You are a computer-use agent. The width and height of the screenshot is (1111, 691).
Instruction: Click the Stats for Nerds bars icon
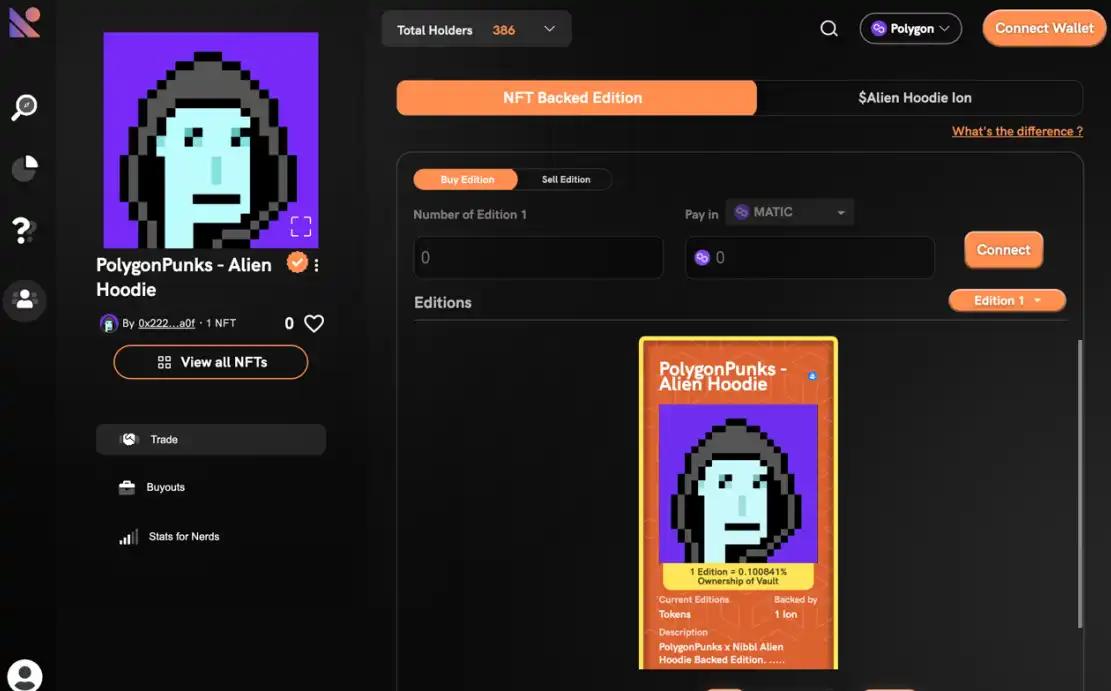tap(128, 537)
